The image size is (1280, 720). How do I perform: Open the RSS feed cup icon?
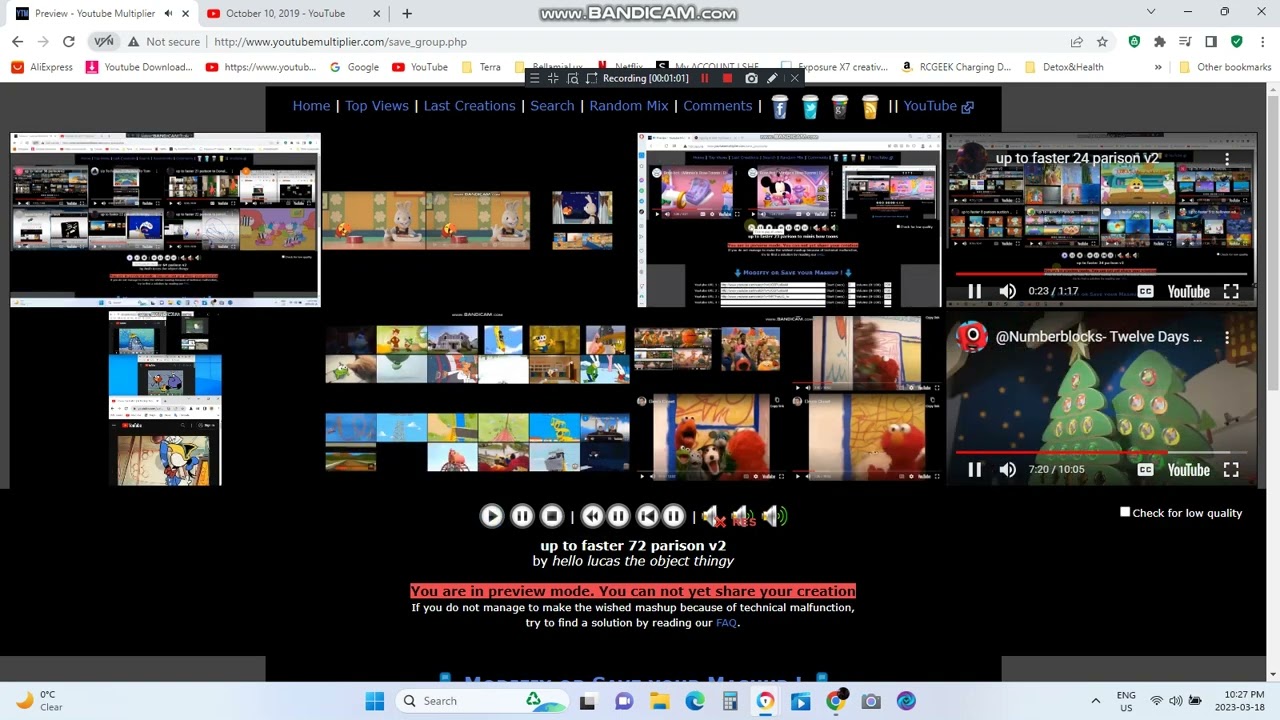coord(870,106)
